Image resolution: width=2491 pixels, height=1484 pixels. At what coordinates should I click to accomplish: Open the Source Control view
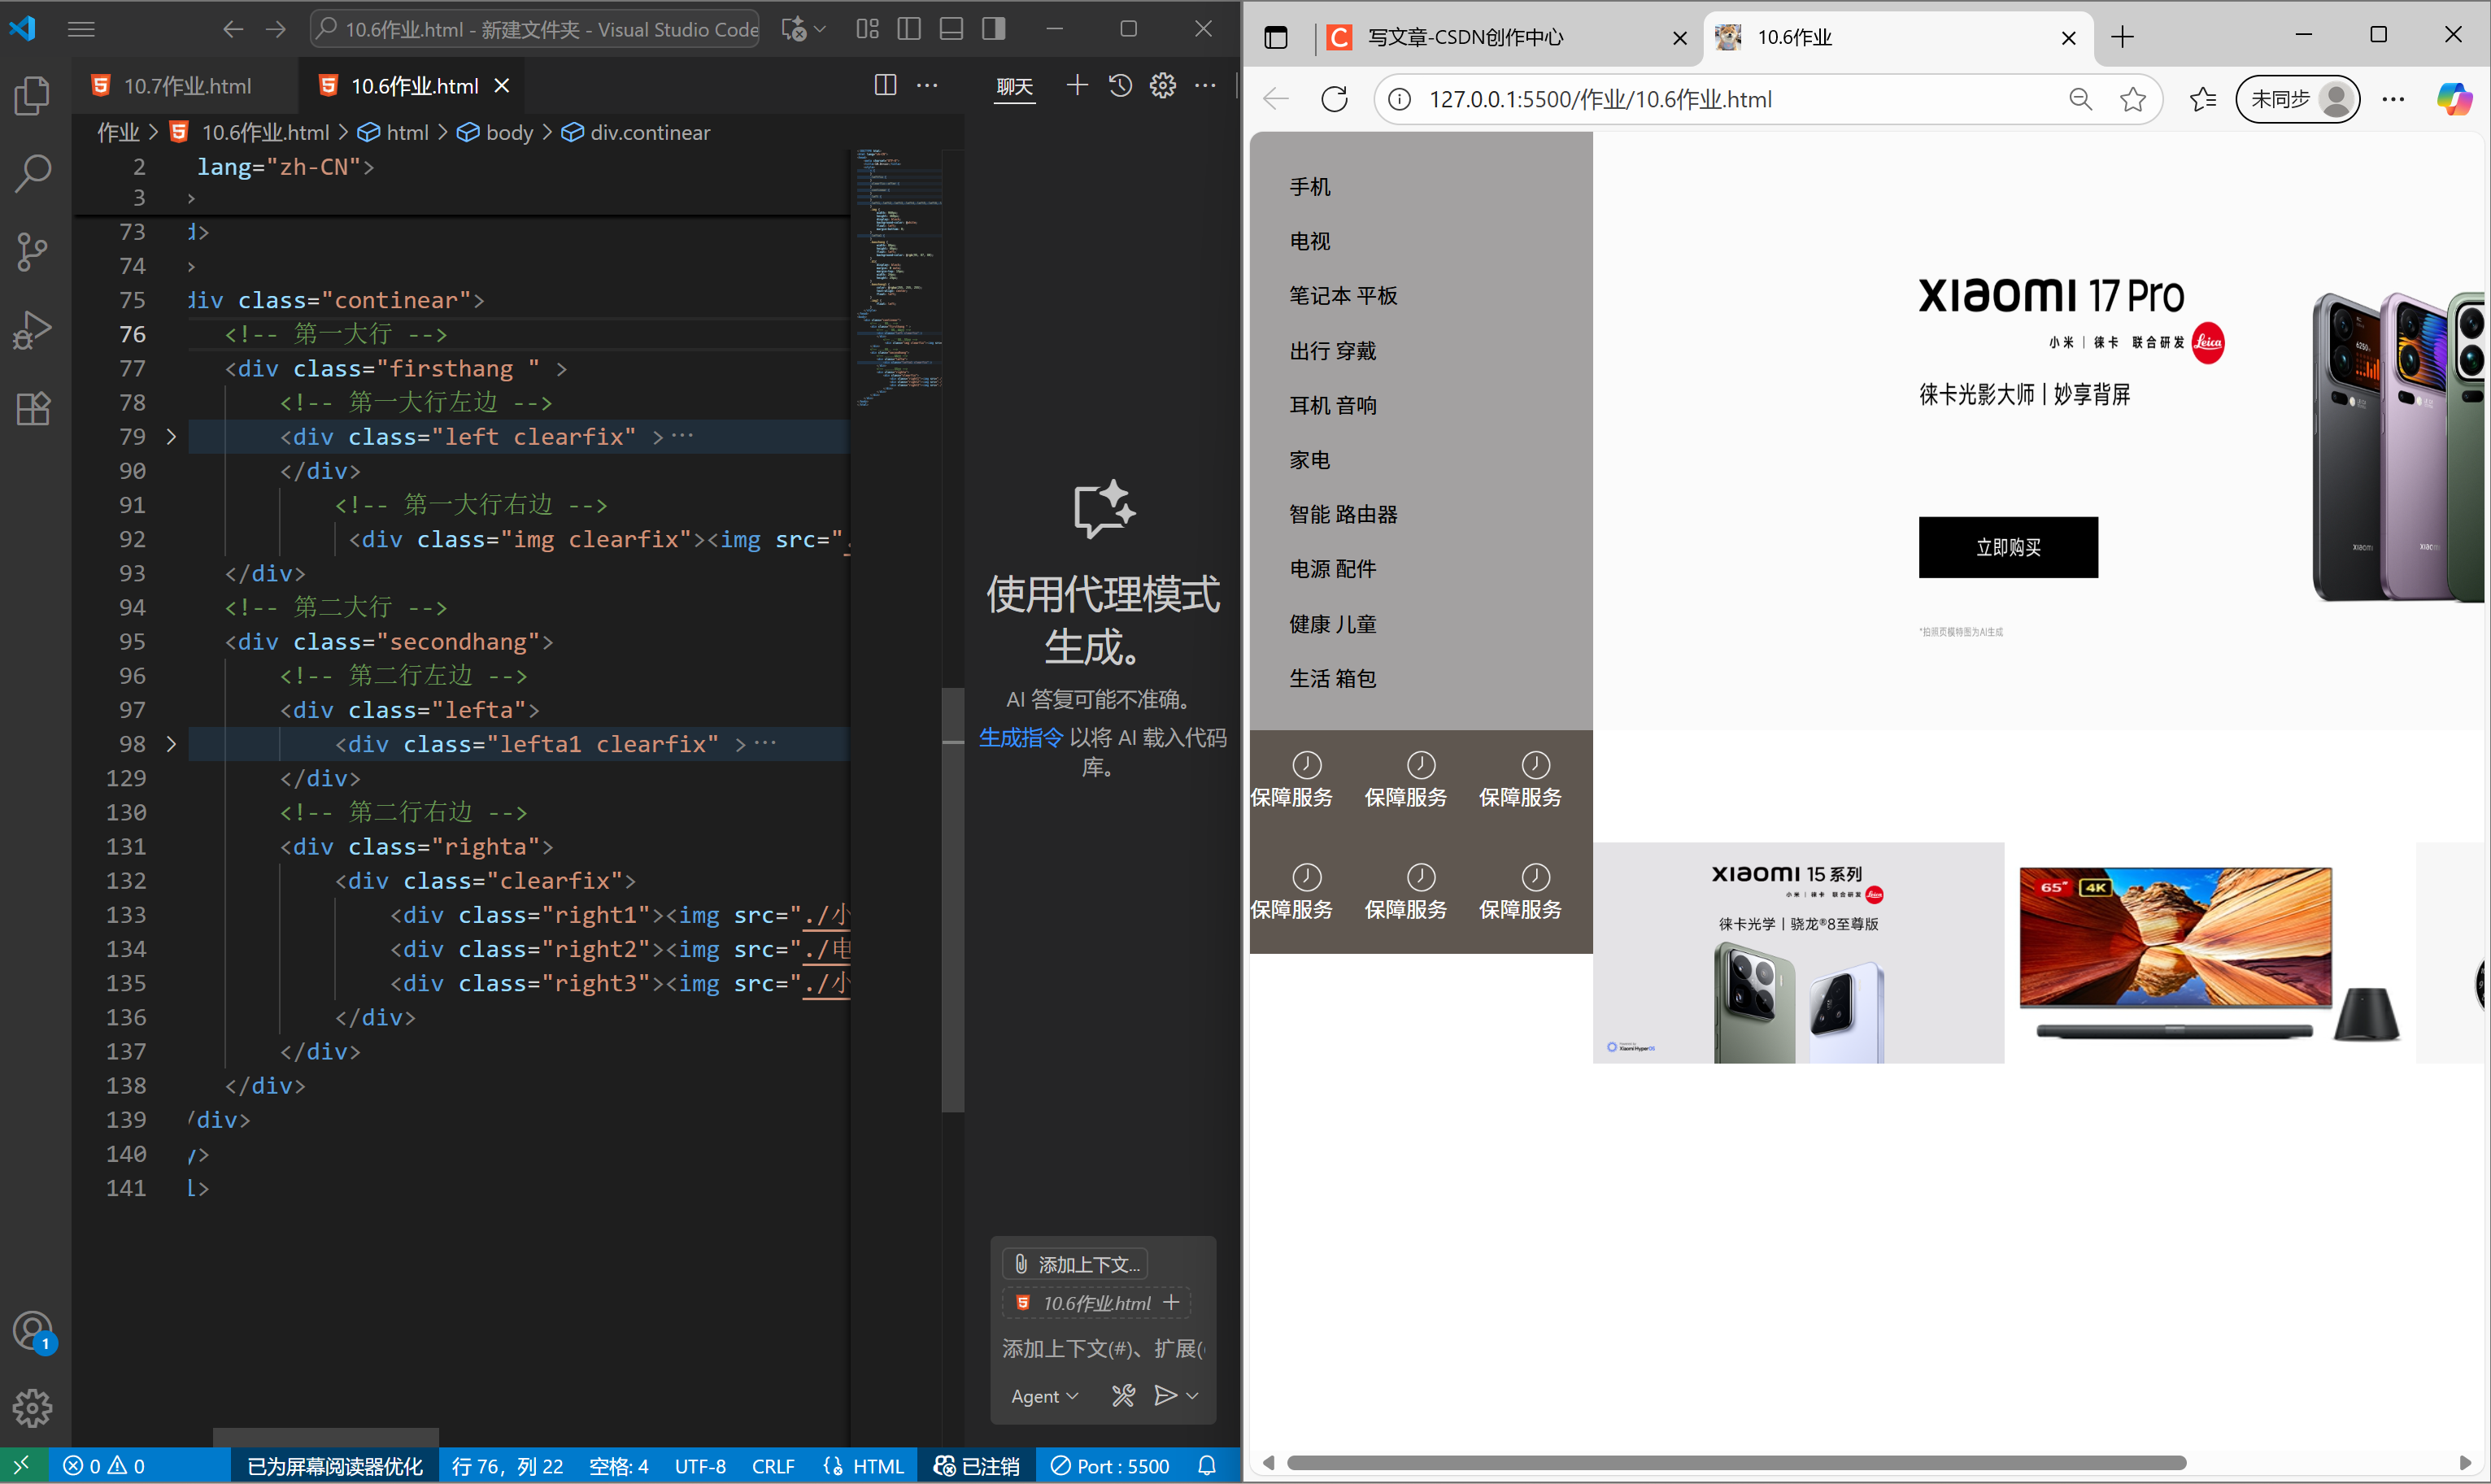tap(33, 251)
